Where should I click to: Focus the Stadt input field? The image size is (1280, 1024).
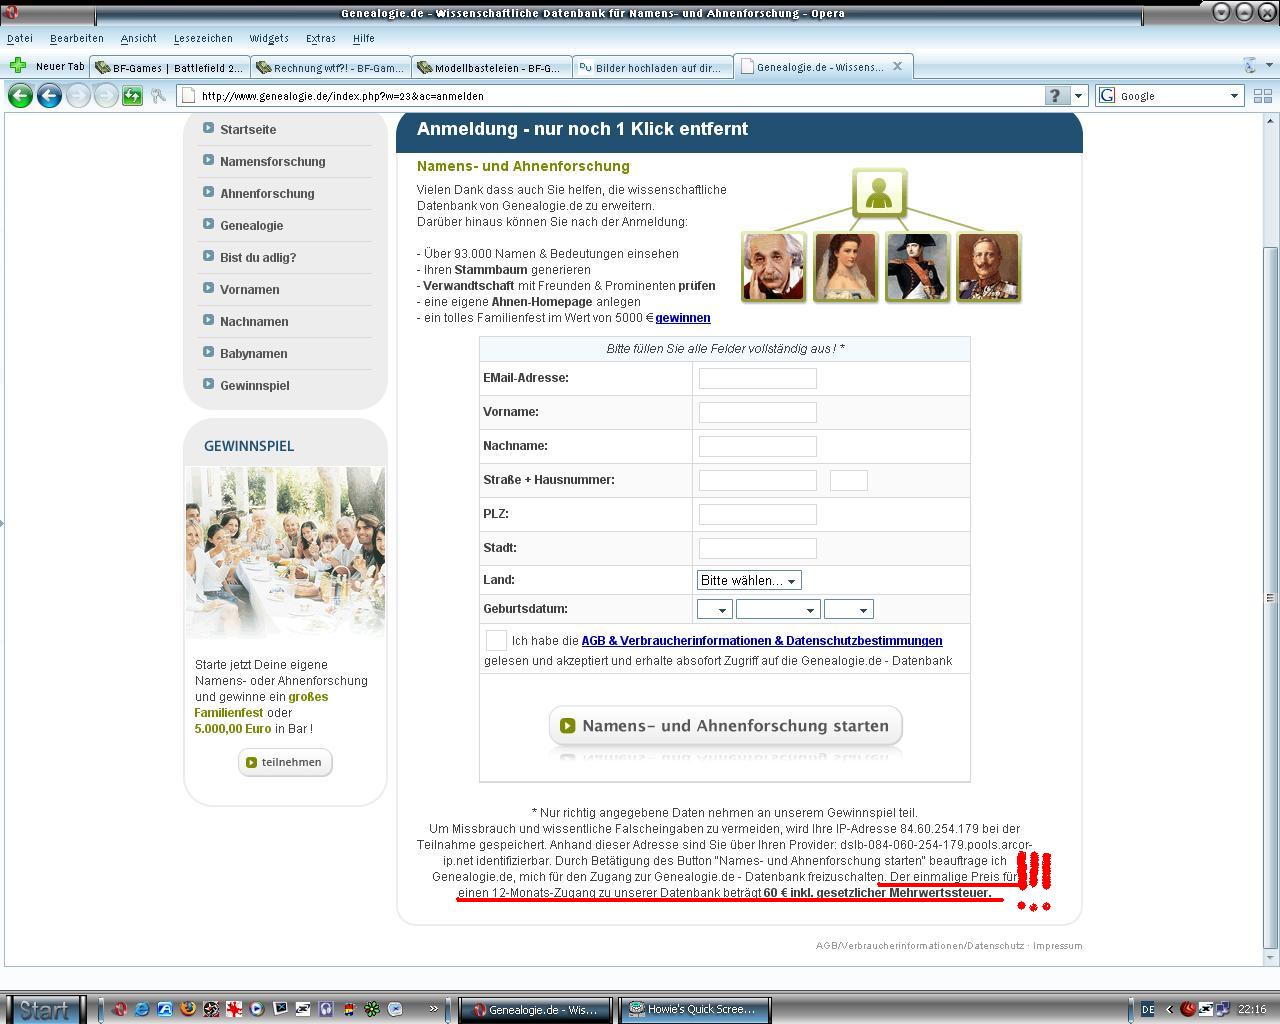758,548
